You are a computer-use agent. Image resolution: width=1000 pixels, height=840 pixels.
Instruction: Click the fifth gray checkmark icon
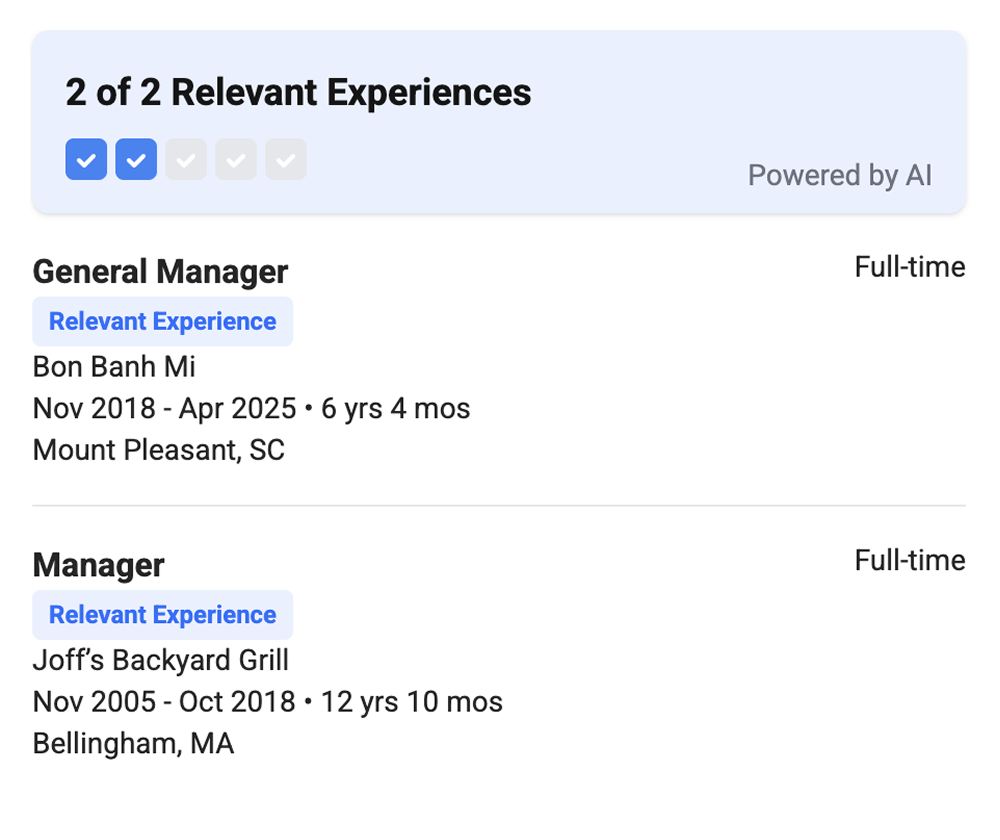pos(286,159)
